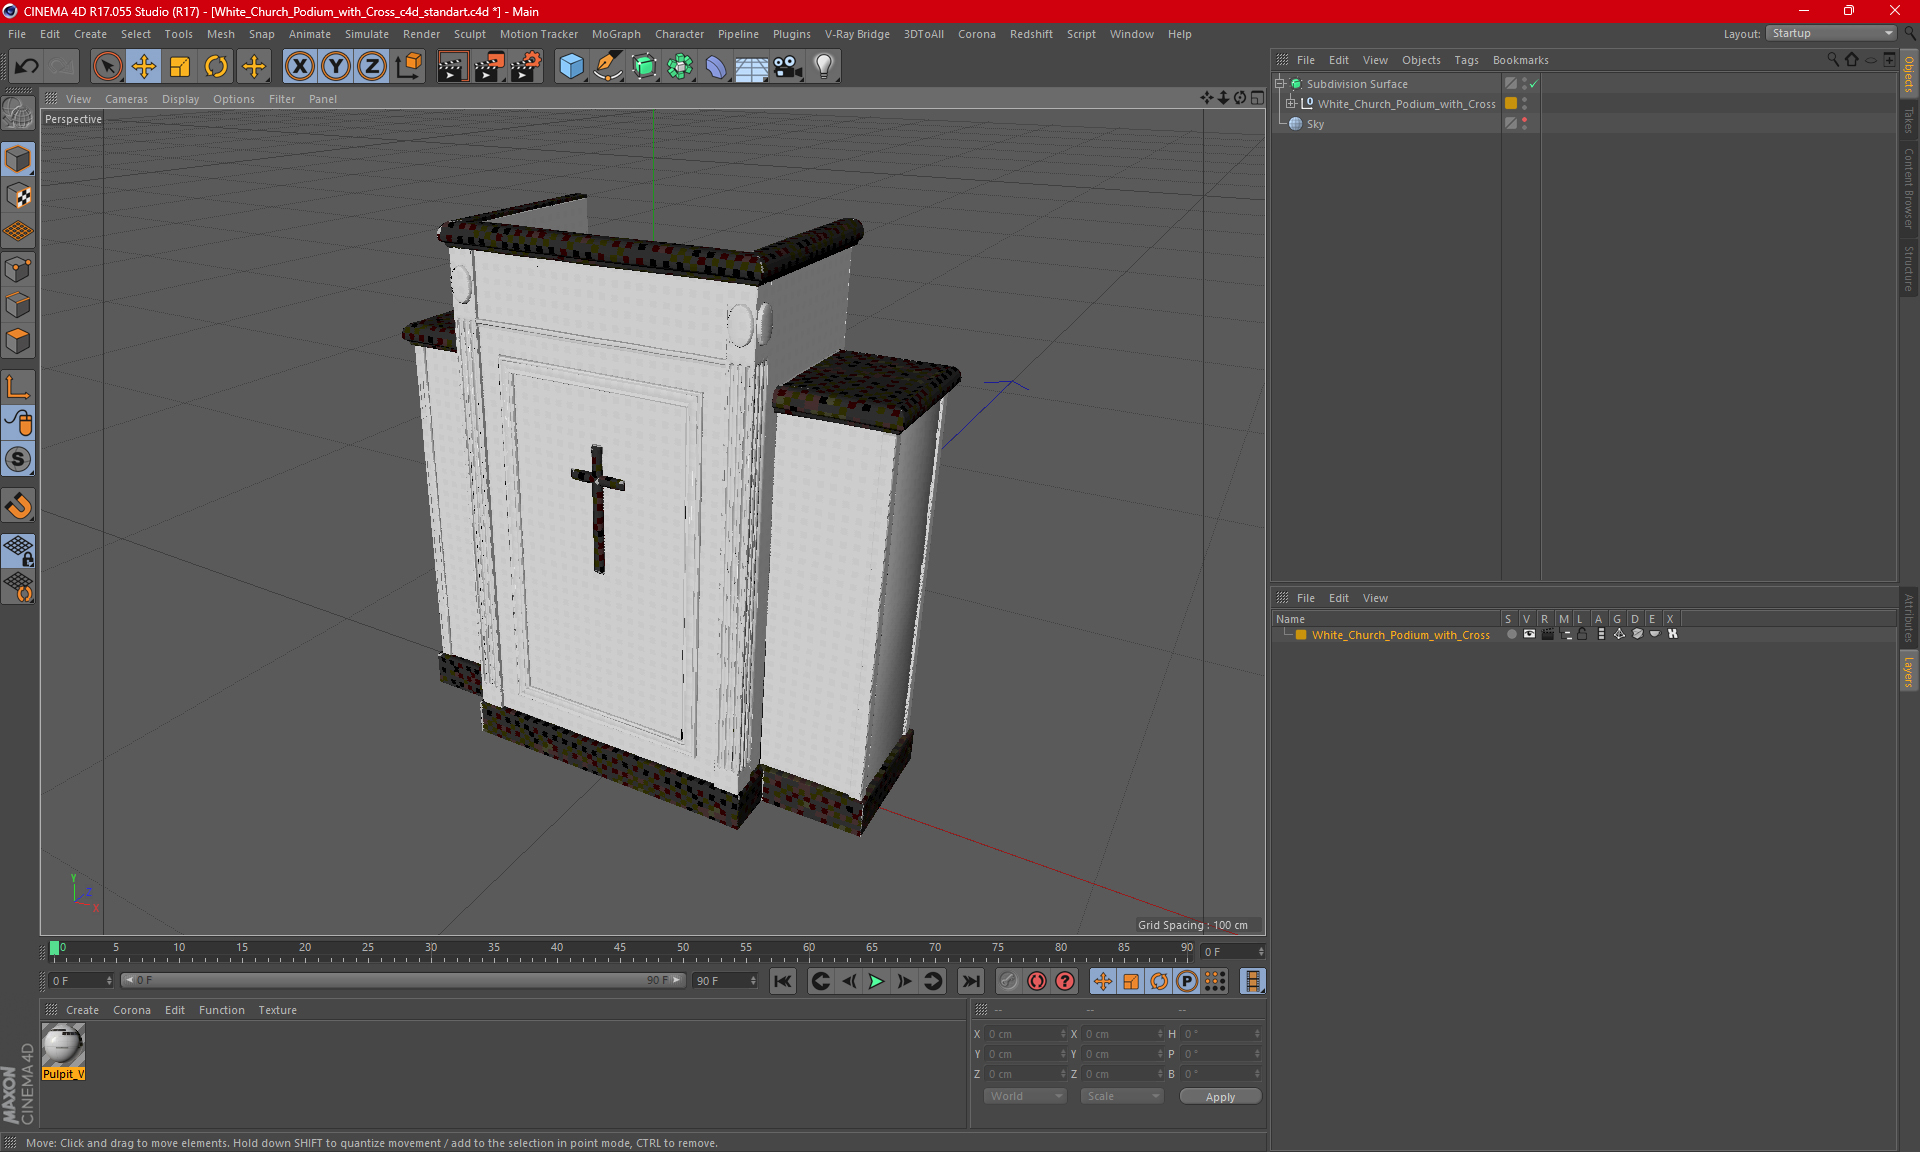The width and height of the screenshot is (1920, 1152).
Task: Expand the Subdivision Surface tree item
Action: pos(1280,84)
